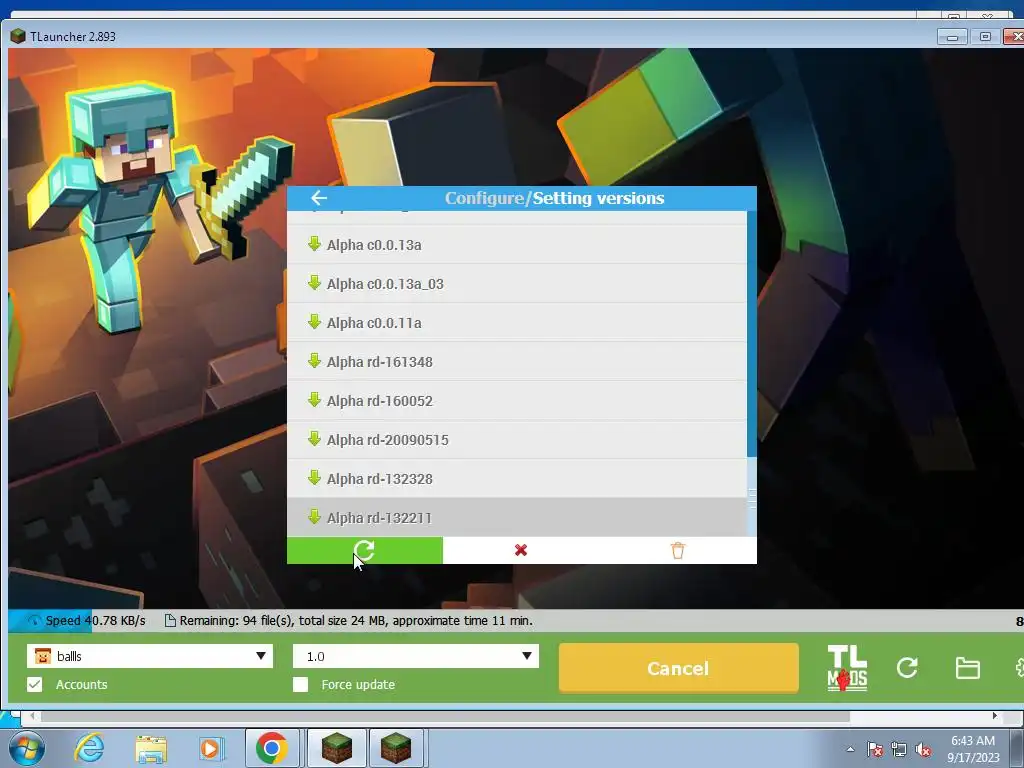Click the network tray icon
The height and width of the screenshot is (768, 1024).
(899, 749)
